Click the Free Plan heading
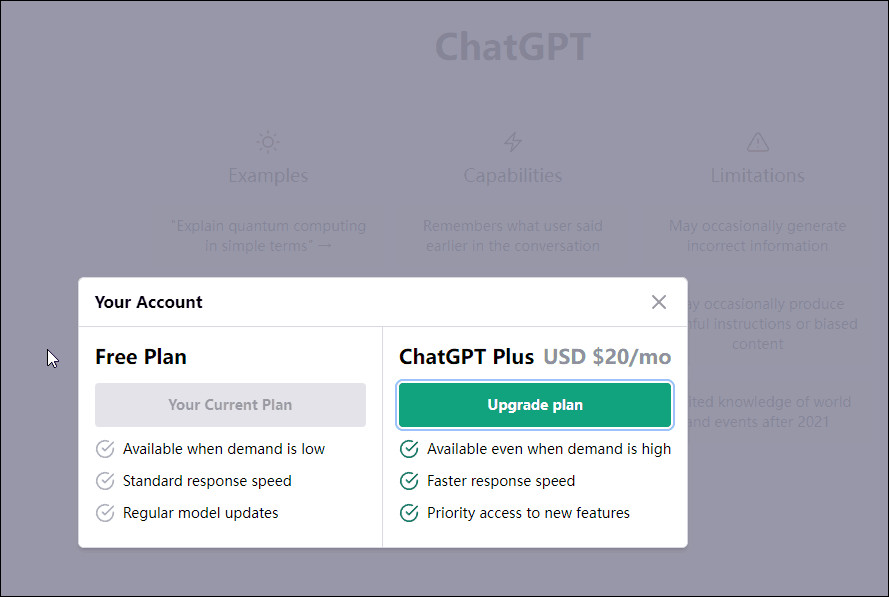The width and height of the screenshot is (889, 597). click(141, 357)
